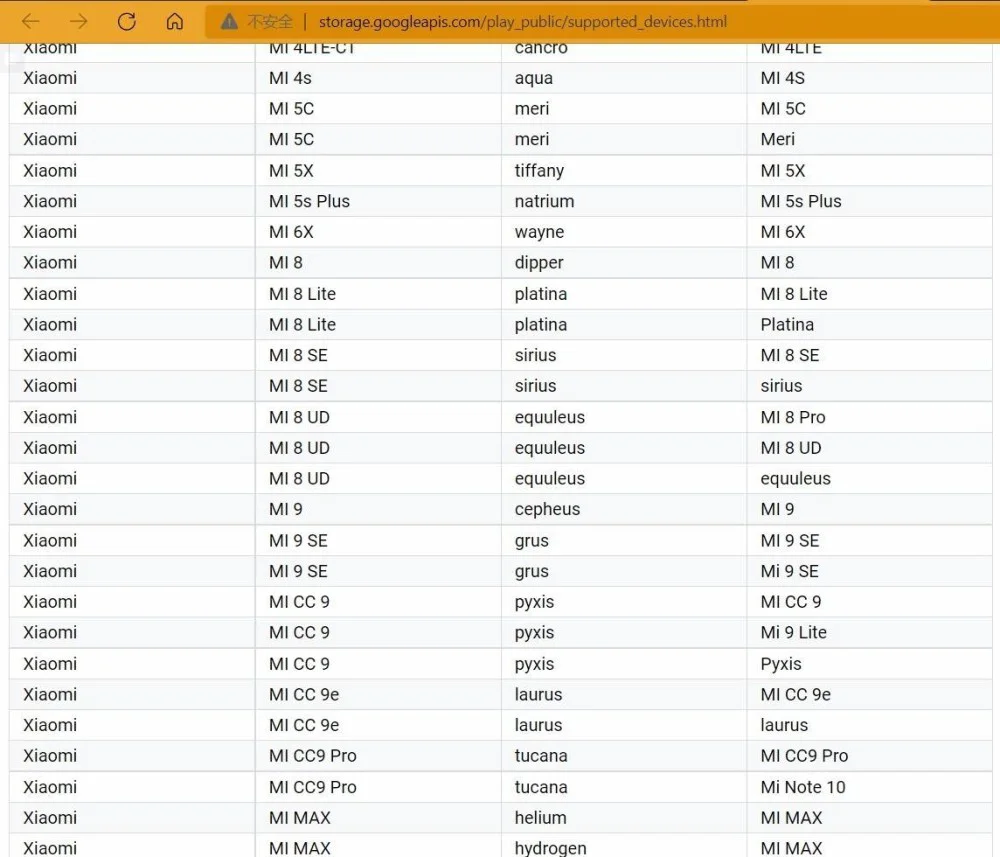Click the storage.googleapis.com address bar URL
The image size is (1000, 857).
tap(522, 22)
